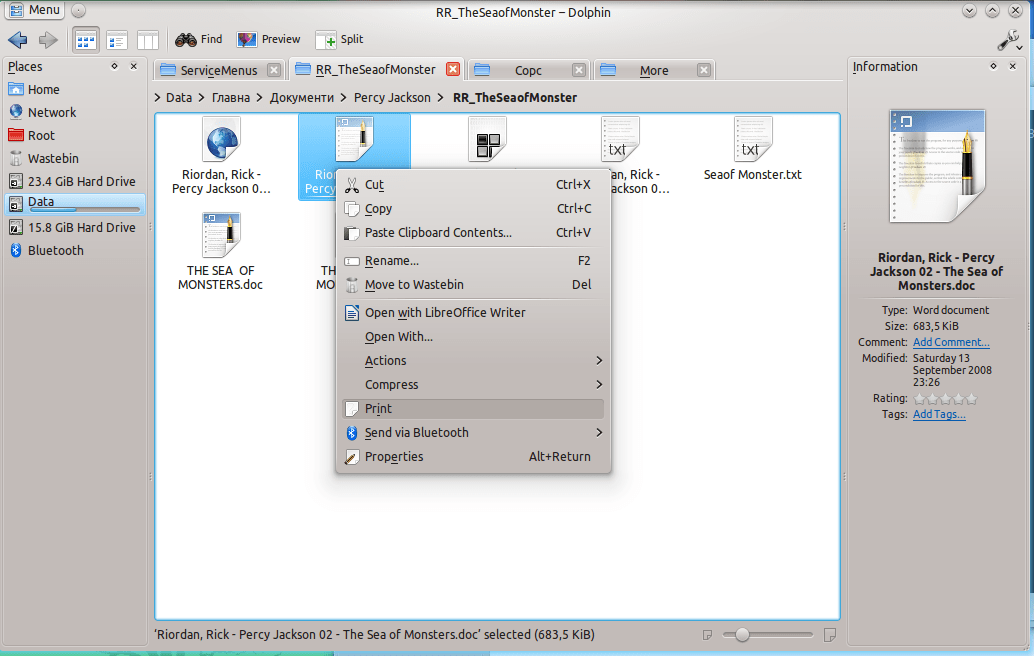
Task: Click Data in breadcrumb path
Action: pyautogui.click(x=179, y=98)
